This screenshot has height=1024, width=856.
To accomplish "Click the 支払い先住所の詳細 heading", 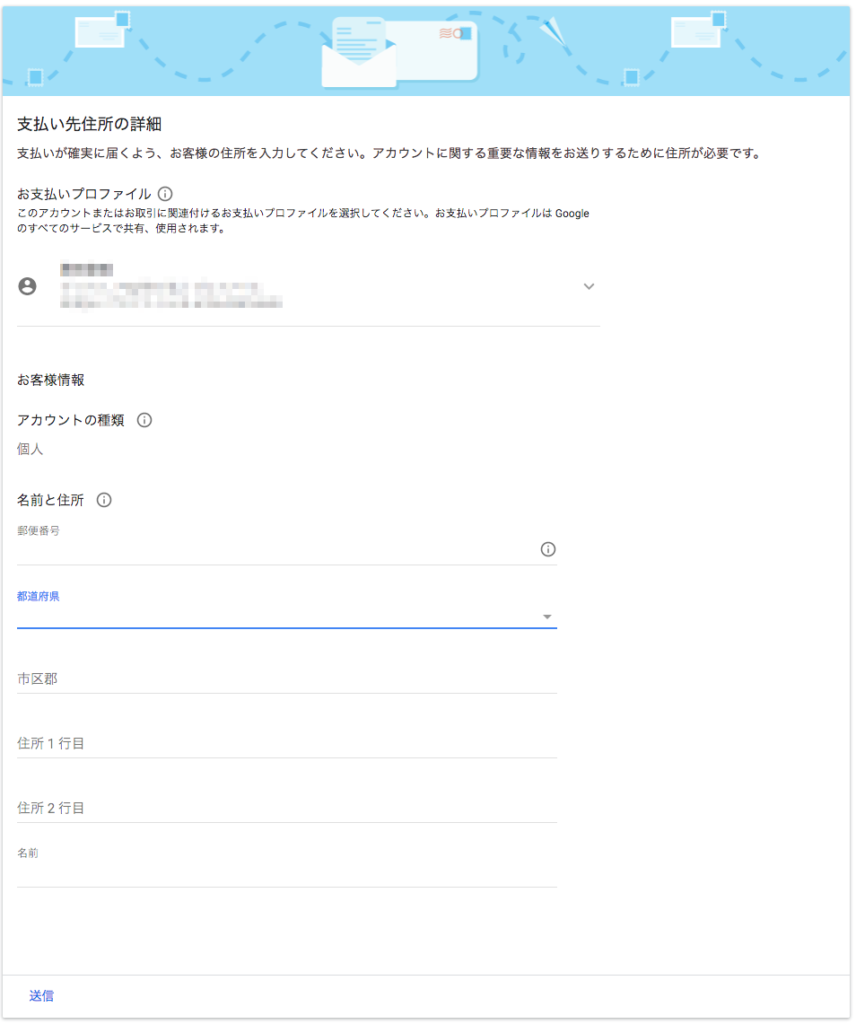I will 89,124.
